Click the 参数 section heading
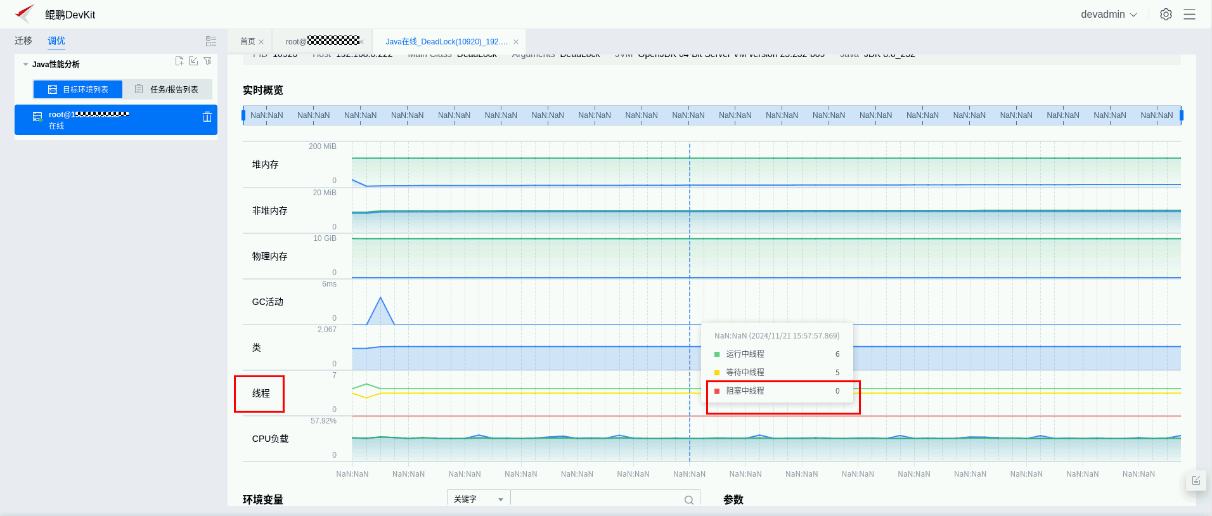1212x516 pixels. (x=733, y=499)
